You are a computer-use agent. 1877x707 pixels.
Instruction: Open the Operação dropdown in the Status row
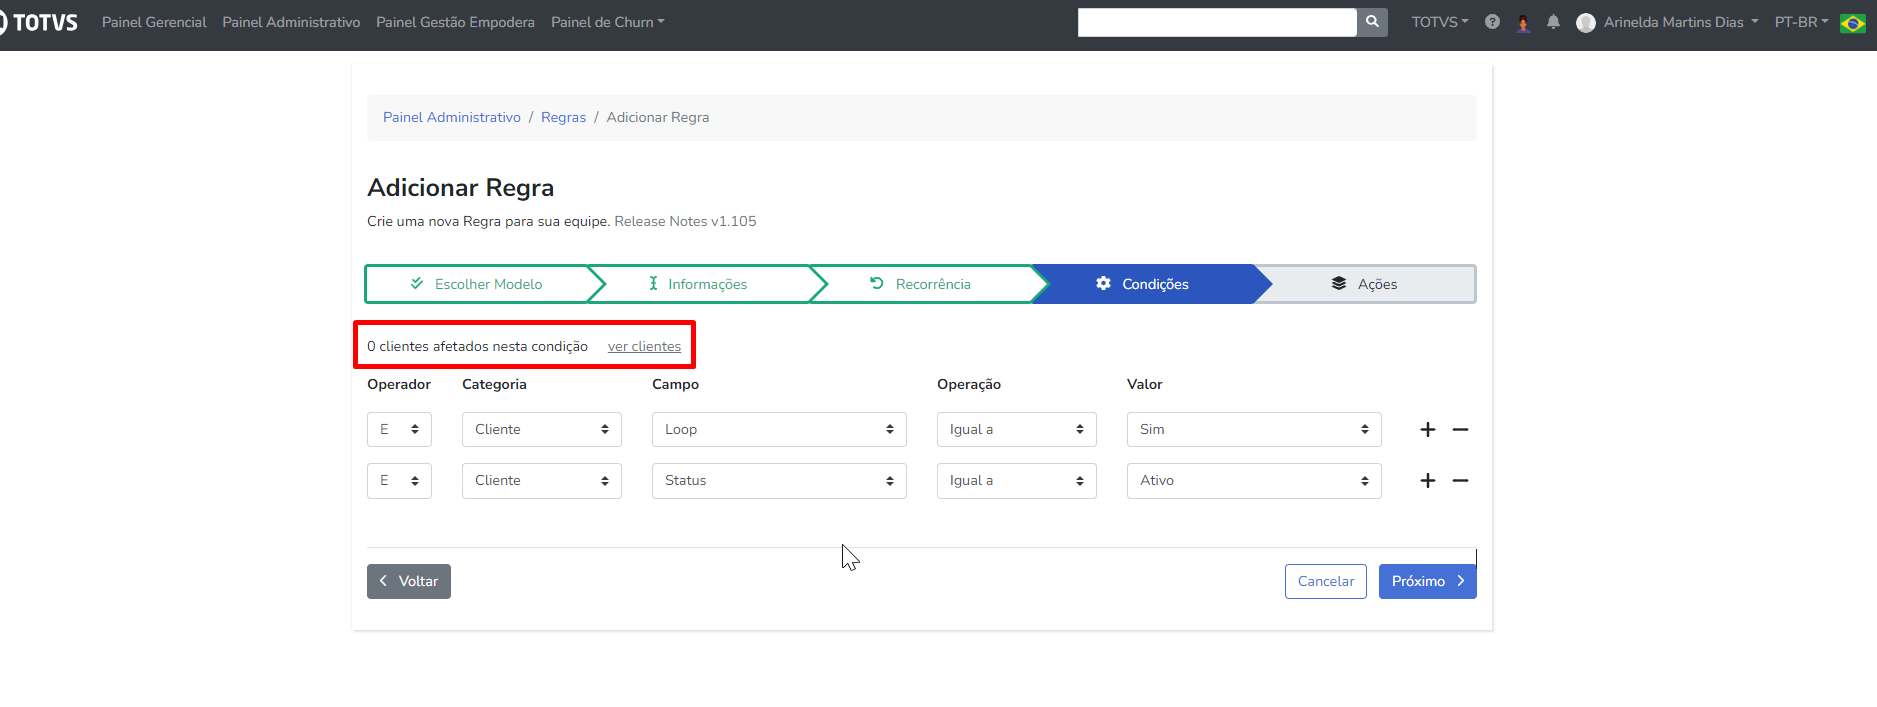1016,481
